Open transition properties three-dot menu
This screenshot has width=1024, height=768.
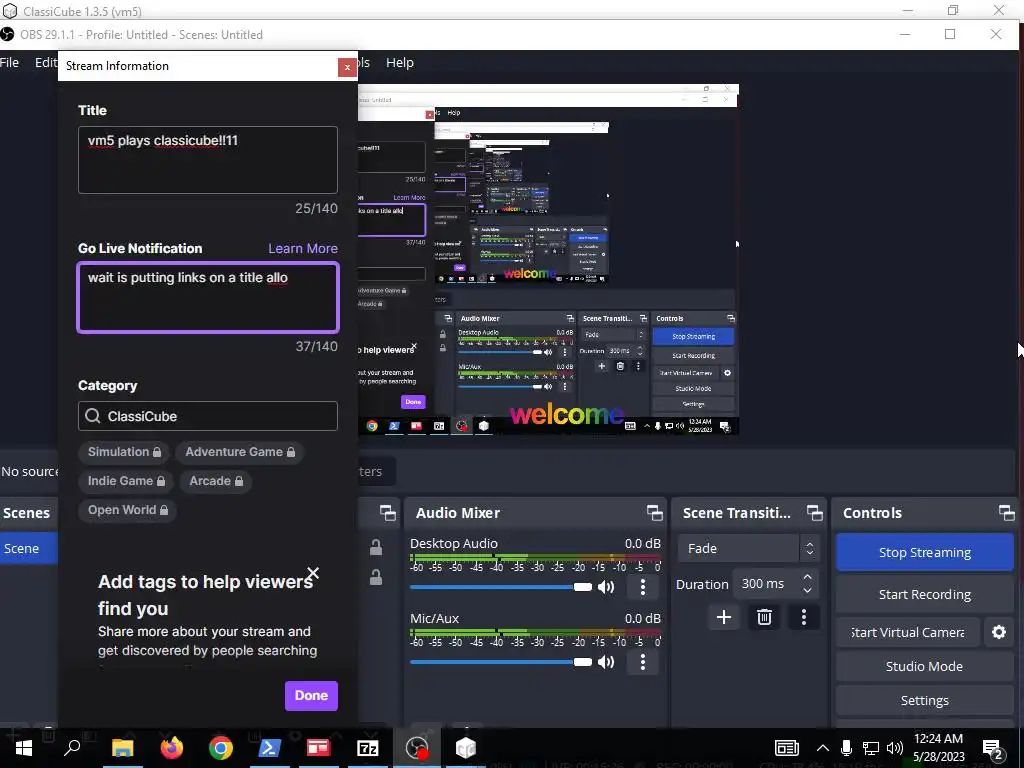coord(804,617)
